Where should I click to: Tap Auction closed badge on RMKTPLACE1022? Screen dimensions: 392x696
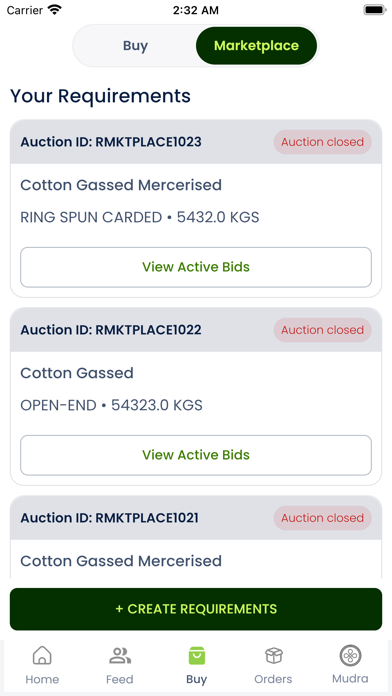322,330
